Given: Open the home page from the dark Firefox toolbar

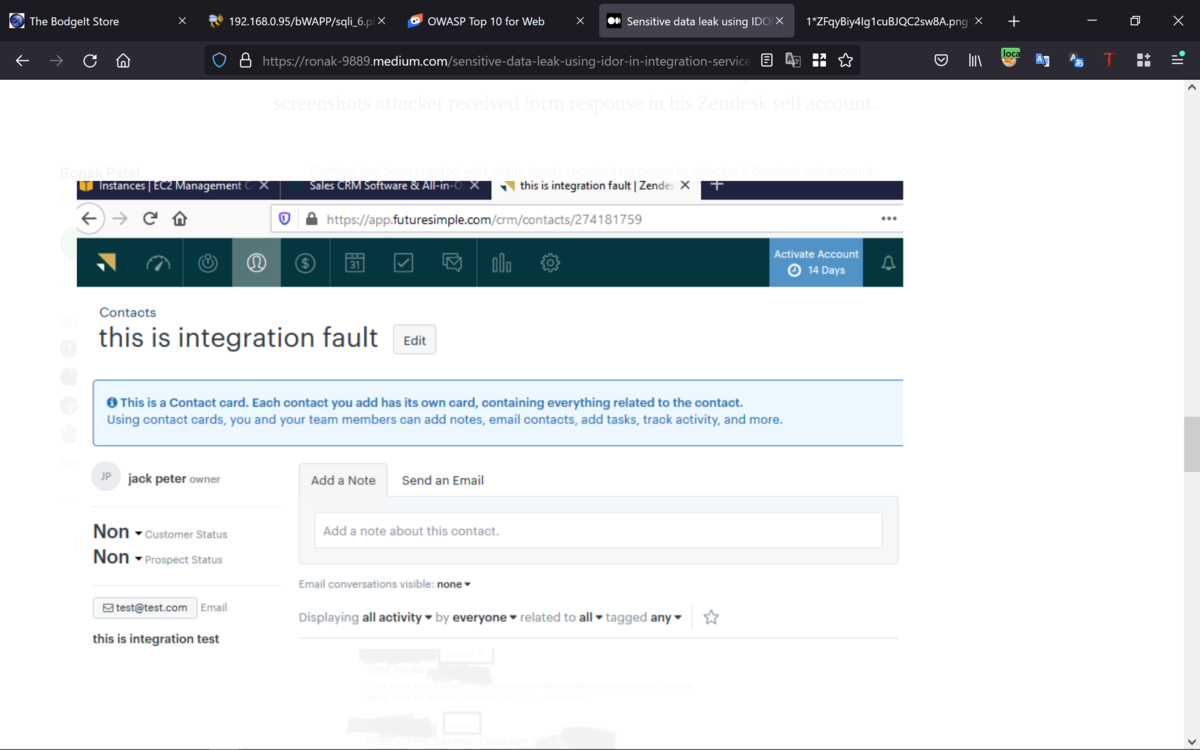Looking at the screenshot, I should [123, 61].
